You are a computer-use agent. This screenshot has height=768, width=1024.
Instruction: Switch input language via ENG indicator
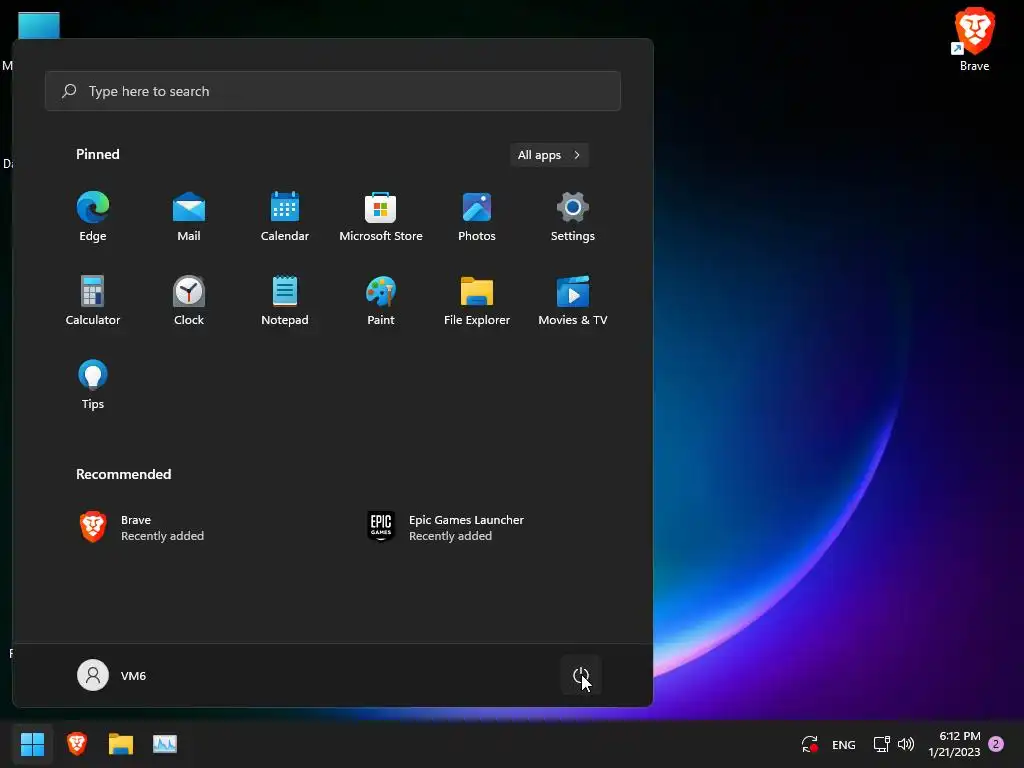pos(844,744)
